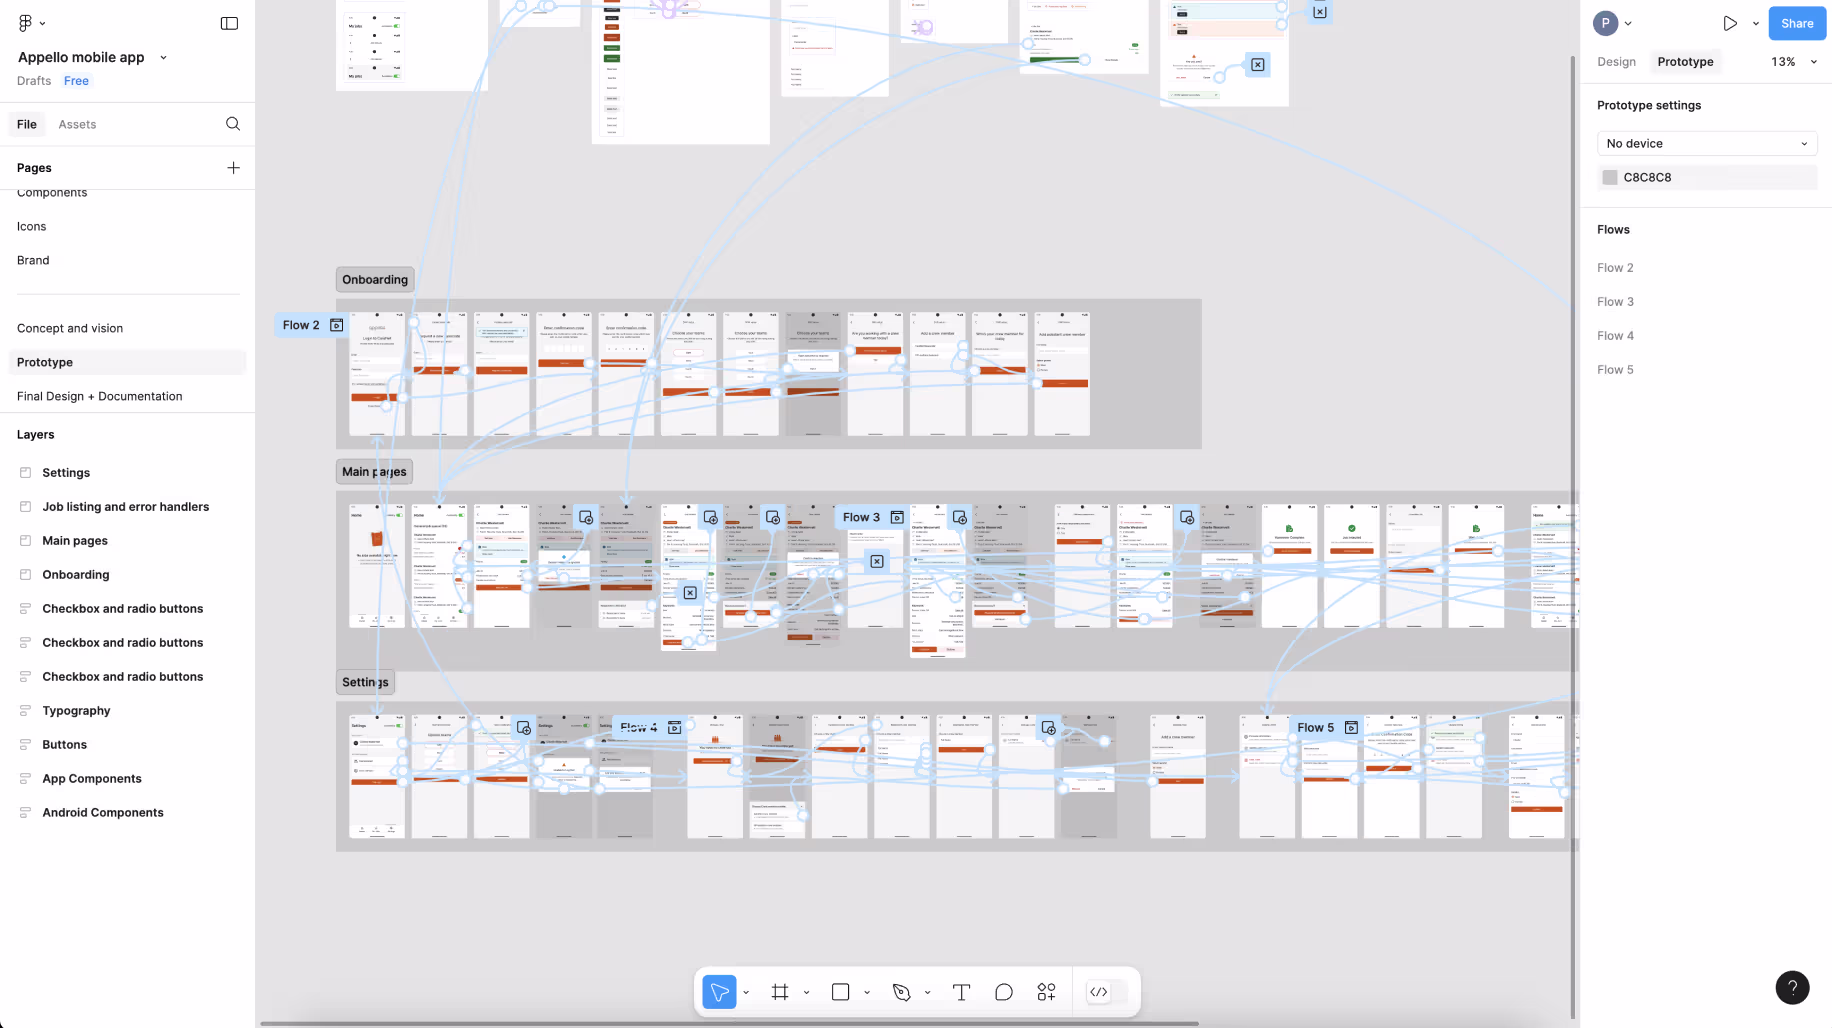The width and height of the screenshot is (1832, 1028).
Task: Expand the Rectangle tool options chevron
Action: 867,992
